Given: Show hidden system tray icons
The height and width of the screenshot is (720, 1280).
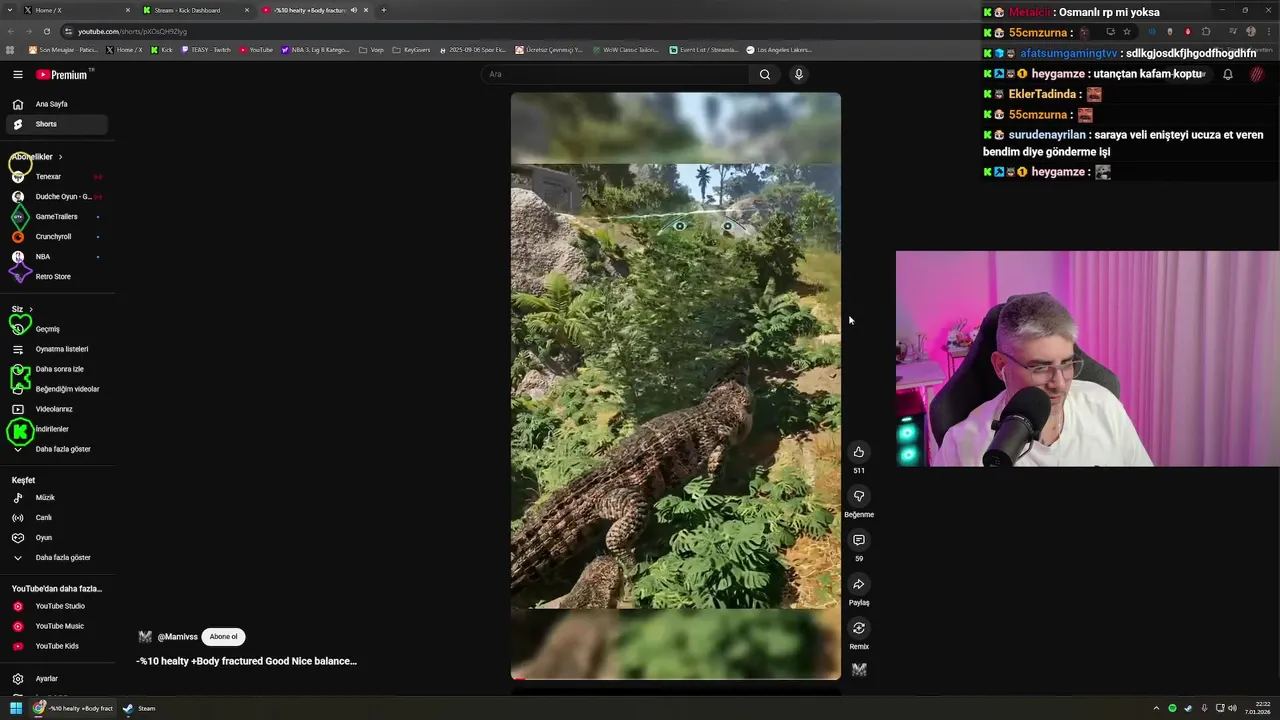Looking at the screenshot, I should coord(1156,708).
